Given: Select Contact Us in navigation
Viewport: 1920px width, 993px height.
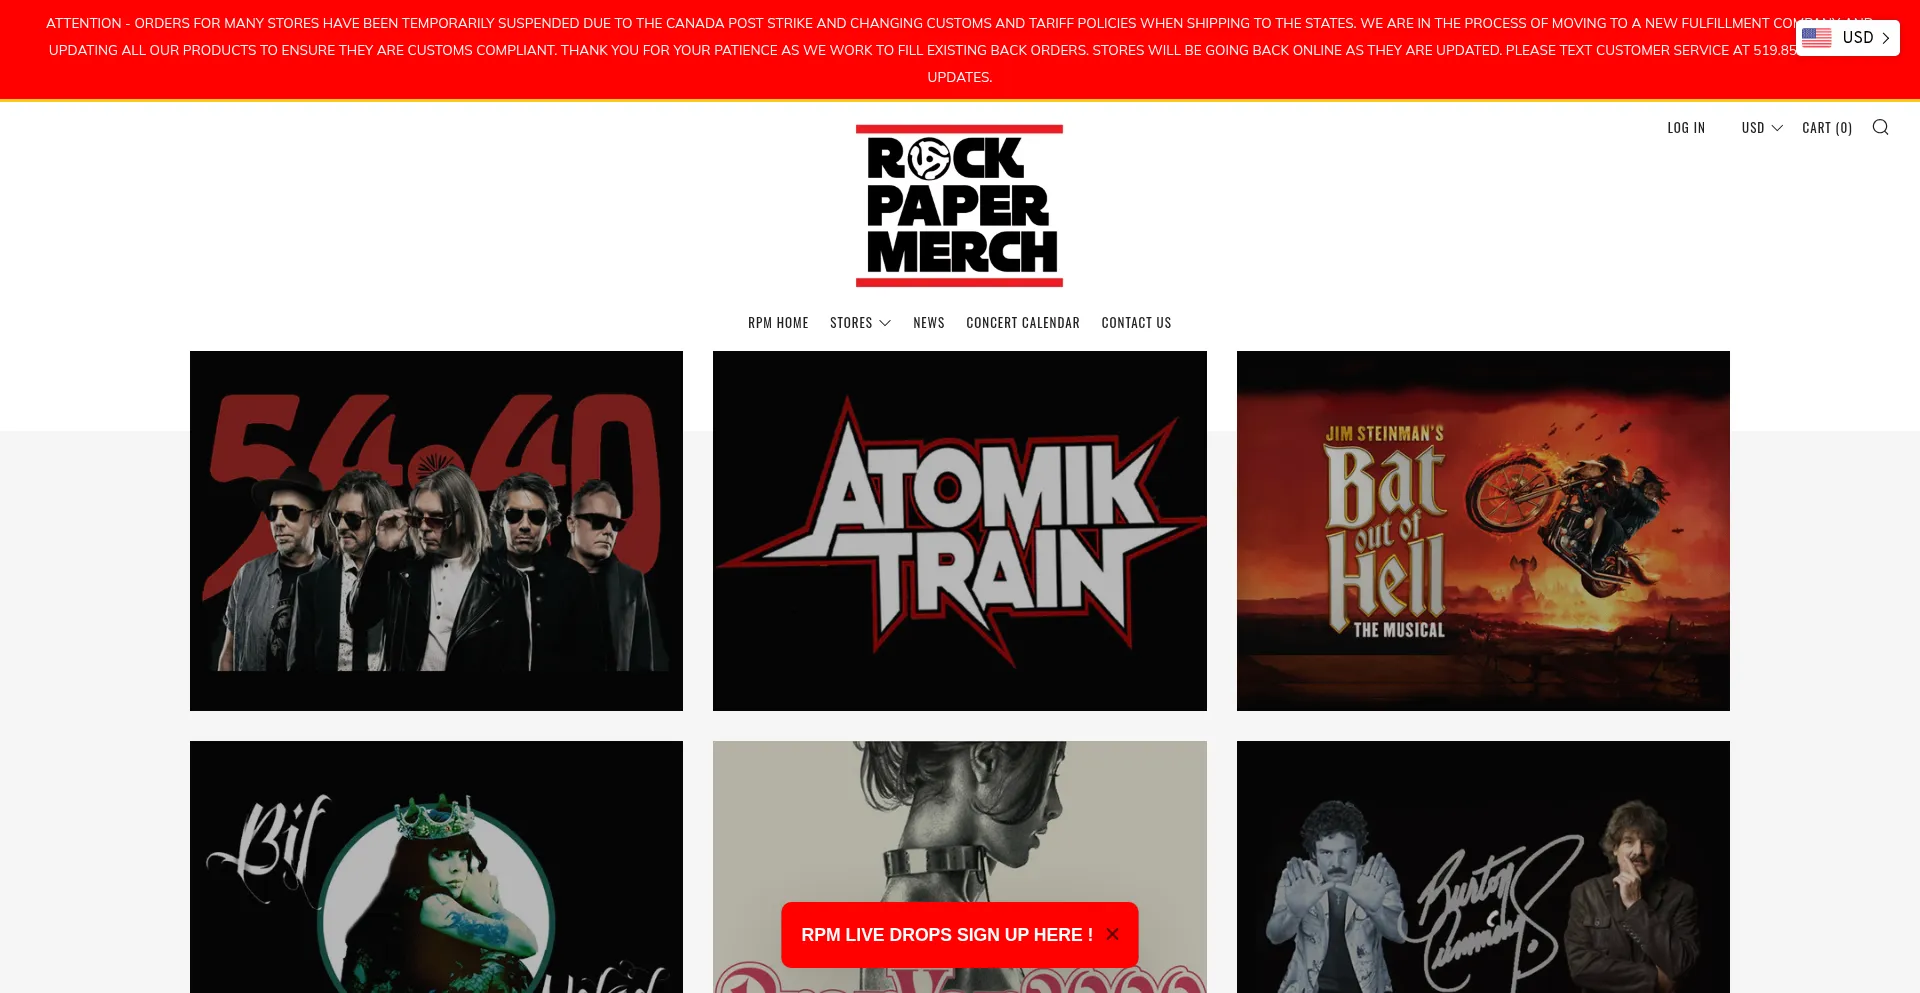Looking at the screenshot, I should (x=1136, y=323).
